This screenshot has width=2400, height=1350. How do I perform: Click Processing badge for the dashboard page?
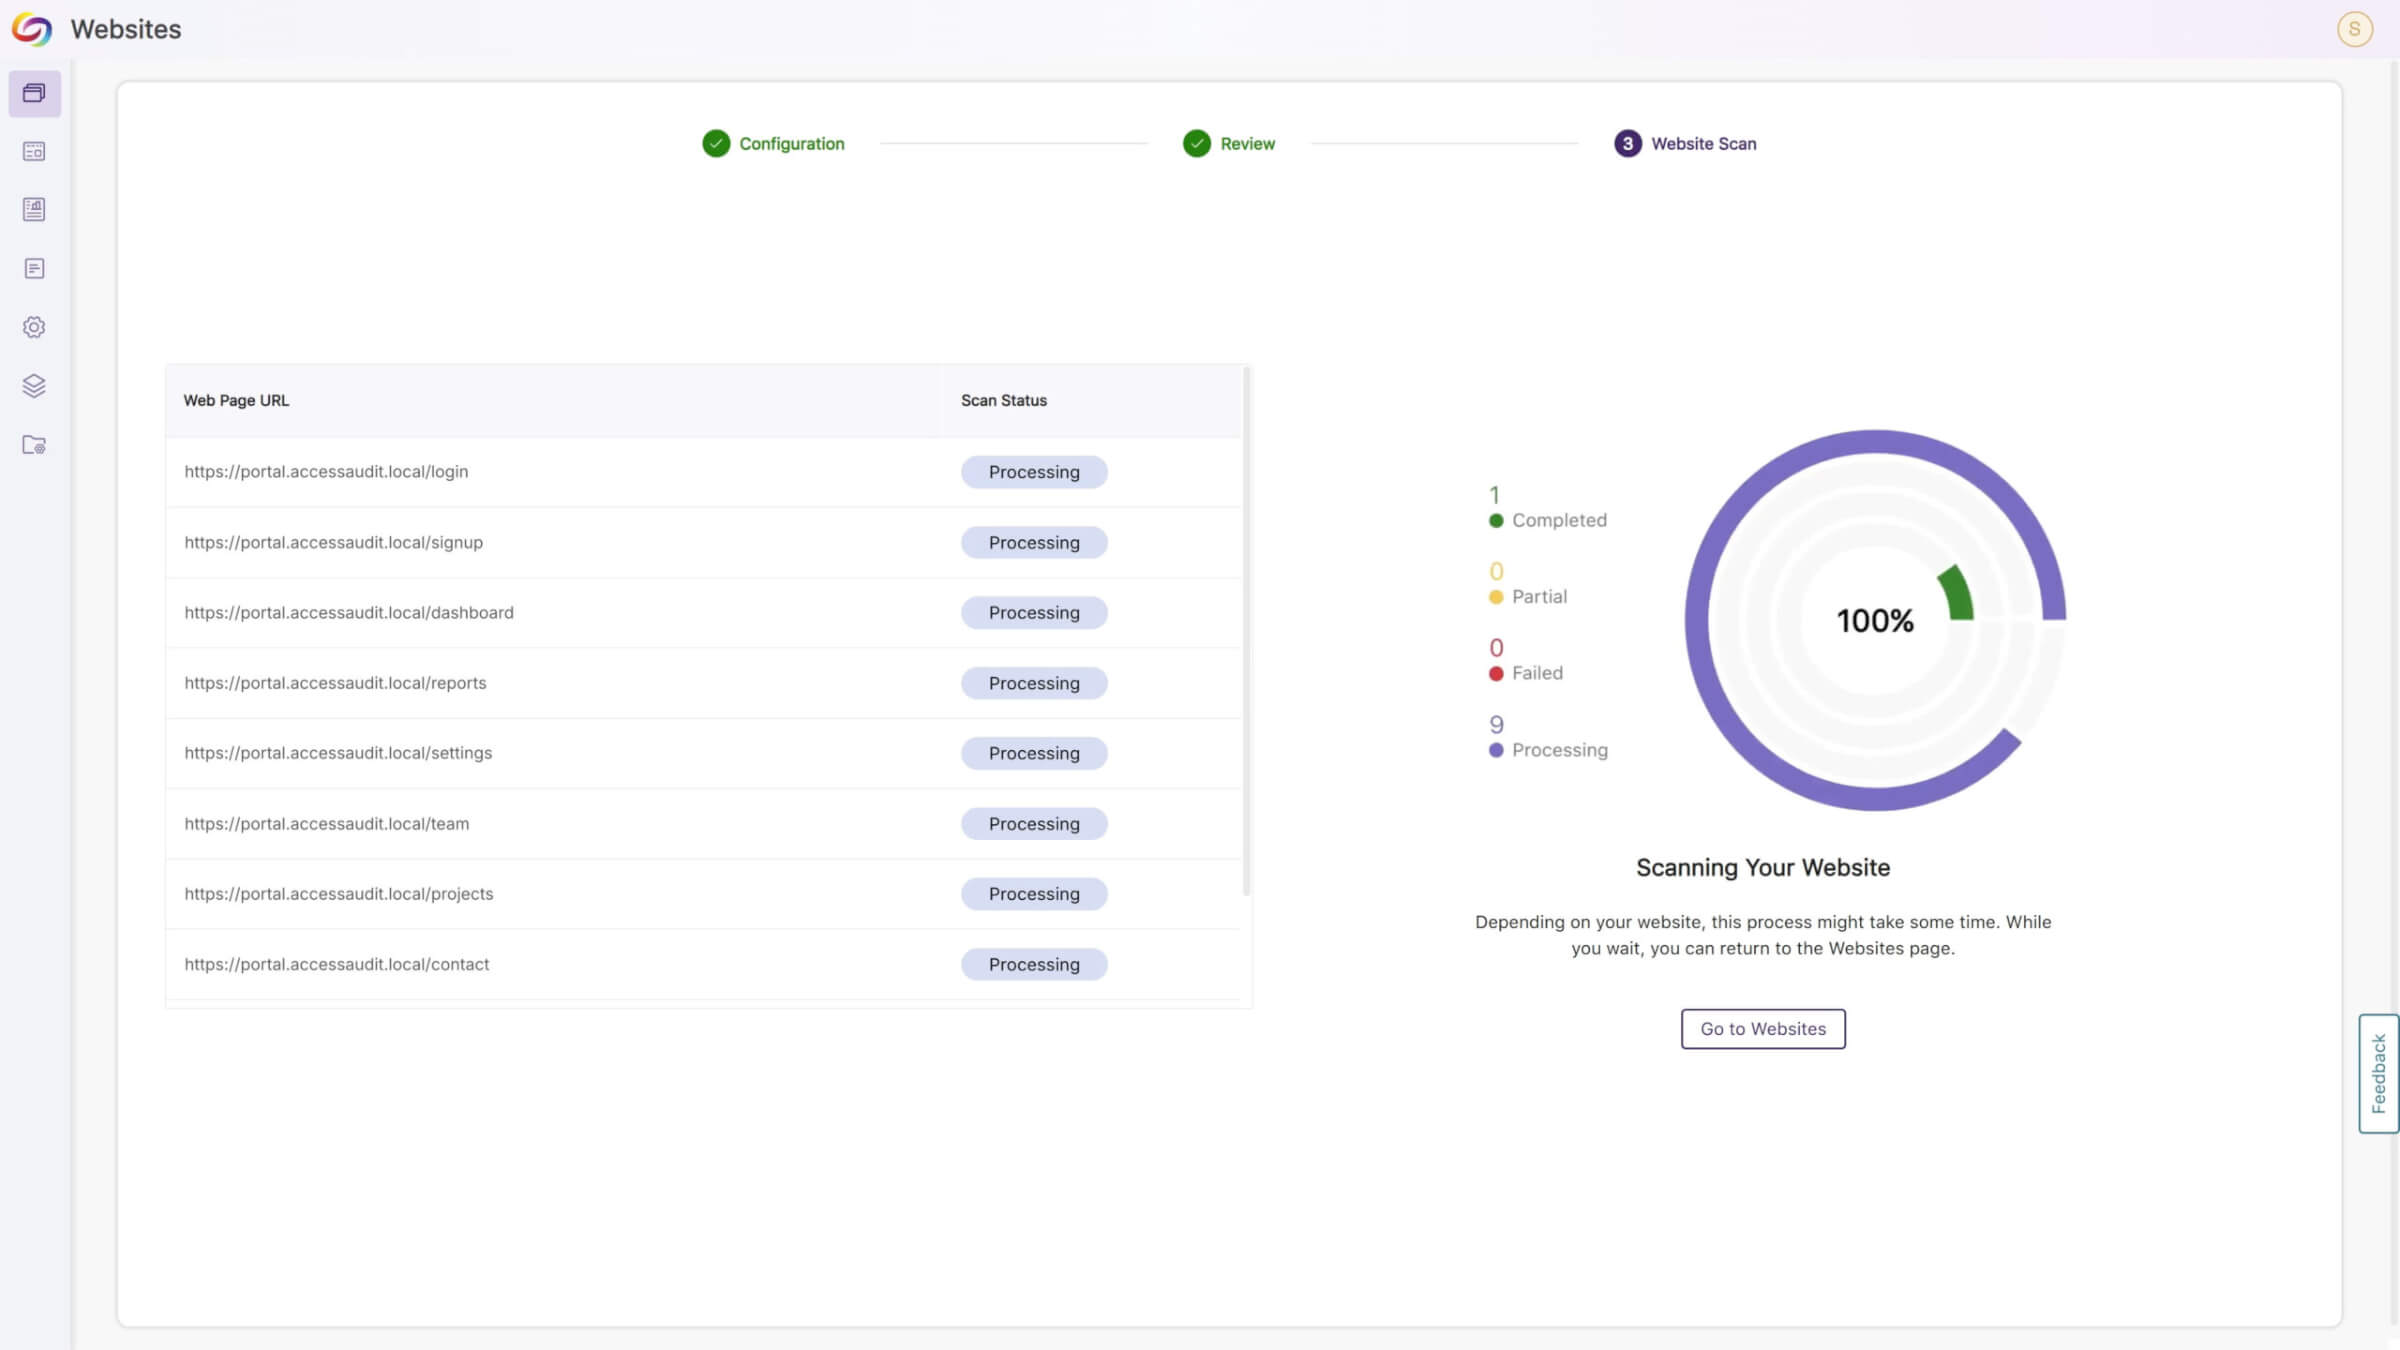click(x=1034, y=612)
